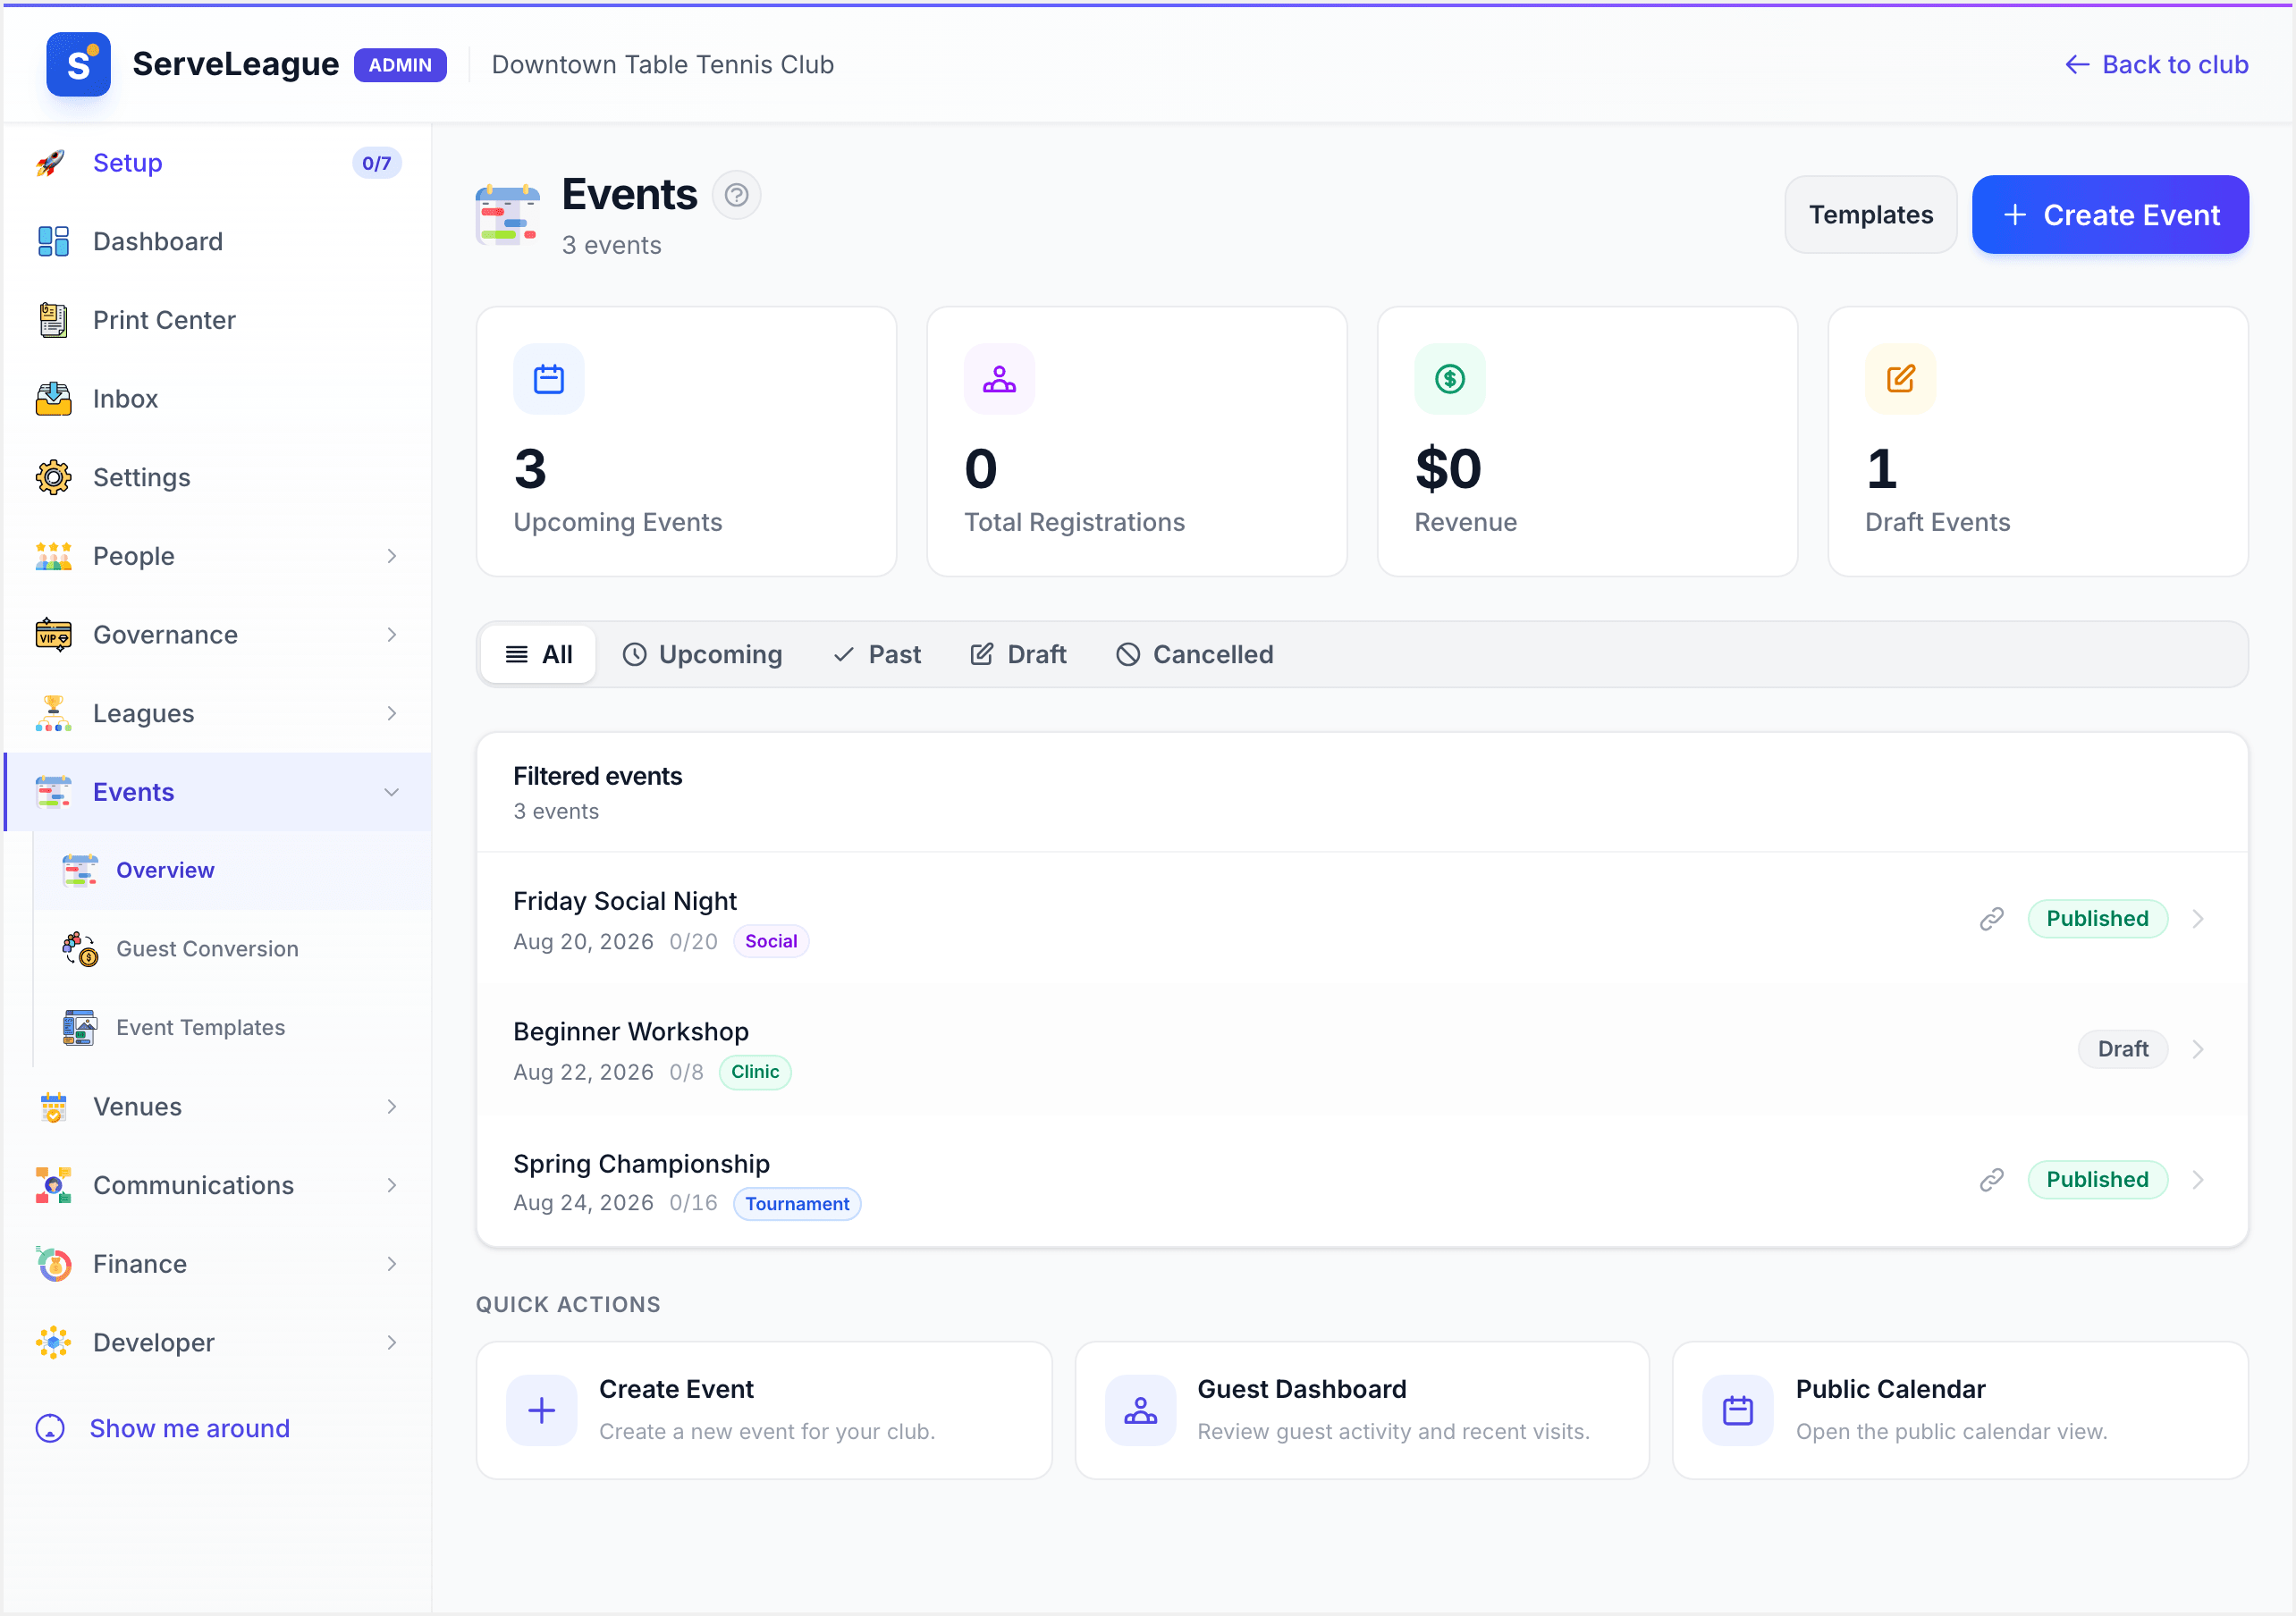
Task: Expand the Developer menu chevron
Action: tap(391, 1343)
